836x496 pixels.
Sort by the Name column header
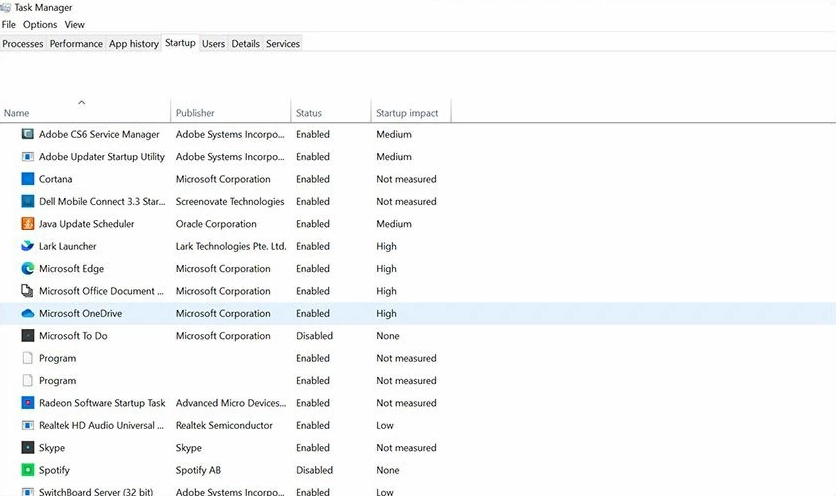click(17, 113)
